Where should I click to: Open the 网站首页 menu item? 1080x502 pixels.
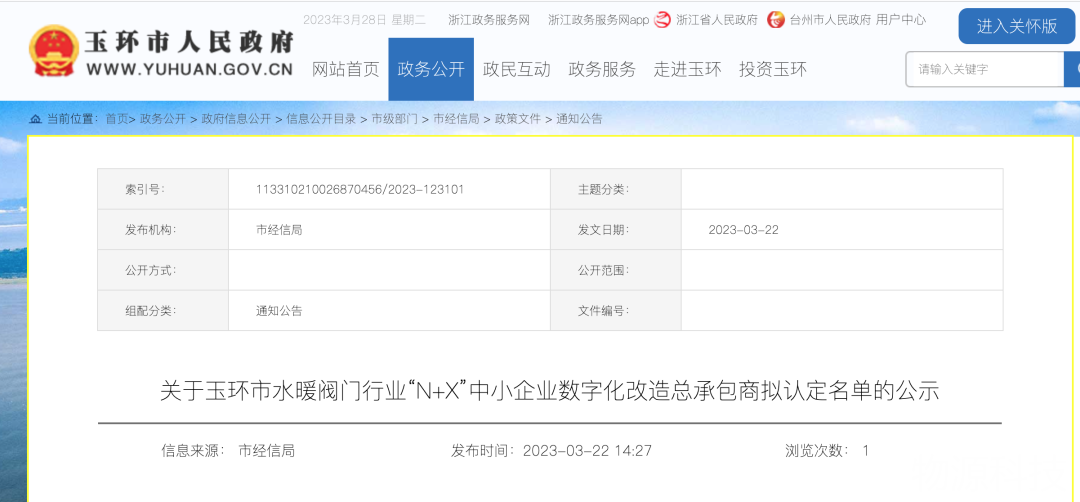pyautogui.click(x=346, y=69)
